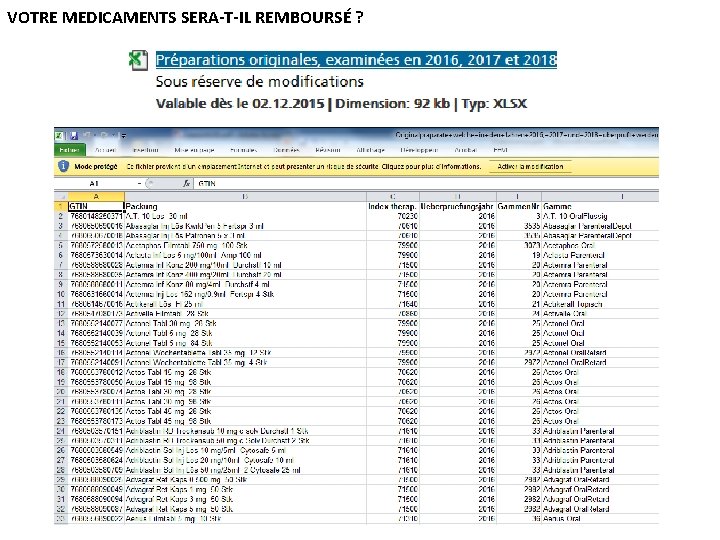
Task: Click cell 'Actos Tabl 45 mg 28 Stk'
Action: pyautogui.click(x=245, y=411)
